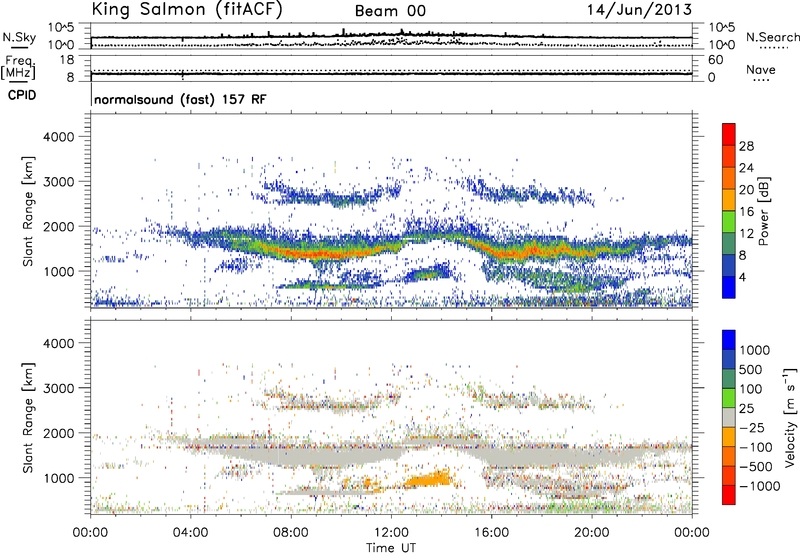Screen dimensions: 800x554
Task: Click the orange velocity patch near 13:00 UT
Action: [x=428, y=479]
